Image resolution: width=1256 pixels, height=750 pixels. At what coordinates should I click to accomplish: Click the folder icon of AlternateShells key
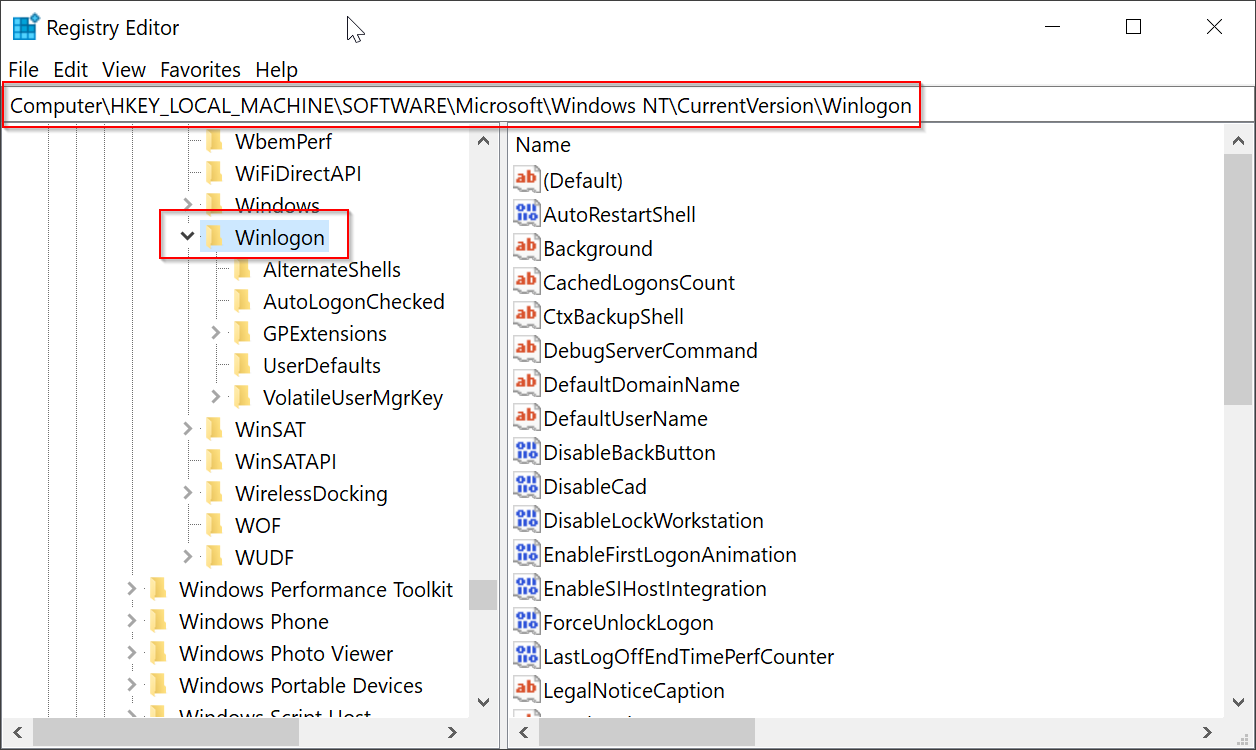tap(243, 270)
